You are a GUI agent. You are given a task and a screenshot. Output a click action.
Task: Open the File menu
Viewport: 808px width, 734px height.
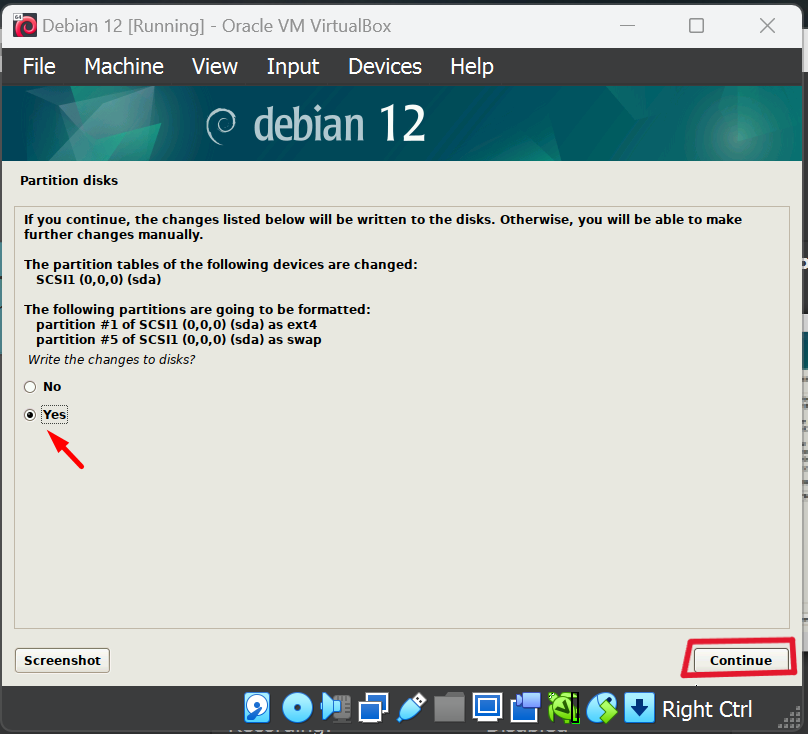click(x=39, y=66)
